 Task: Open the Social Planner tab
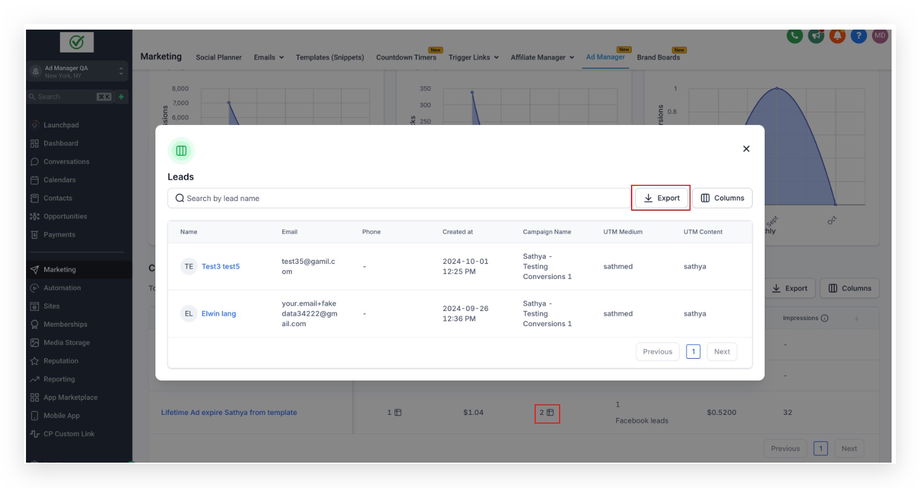[218, 57]
